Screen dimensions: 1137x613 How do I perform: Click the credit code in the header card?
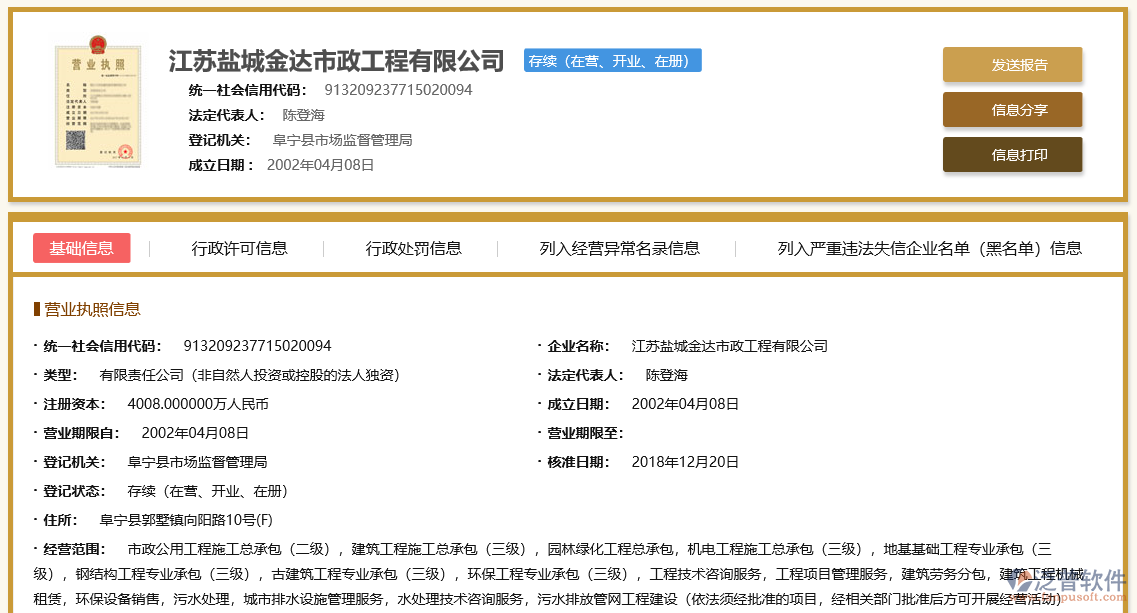coord(398,90)
